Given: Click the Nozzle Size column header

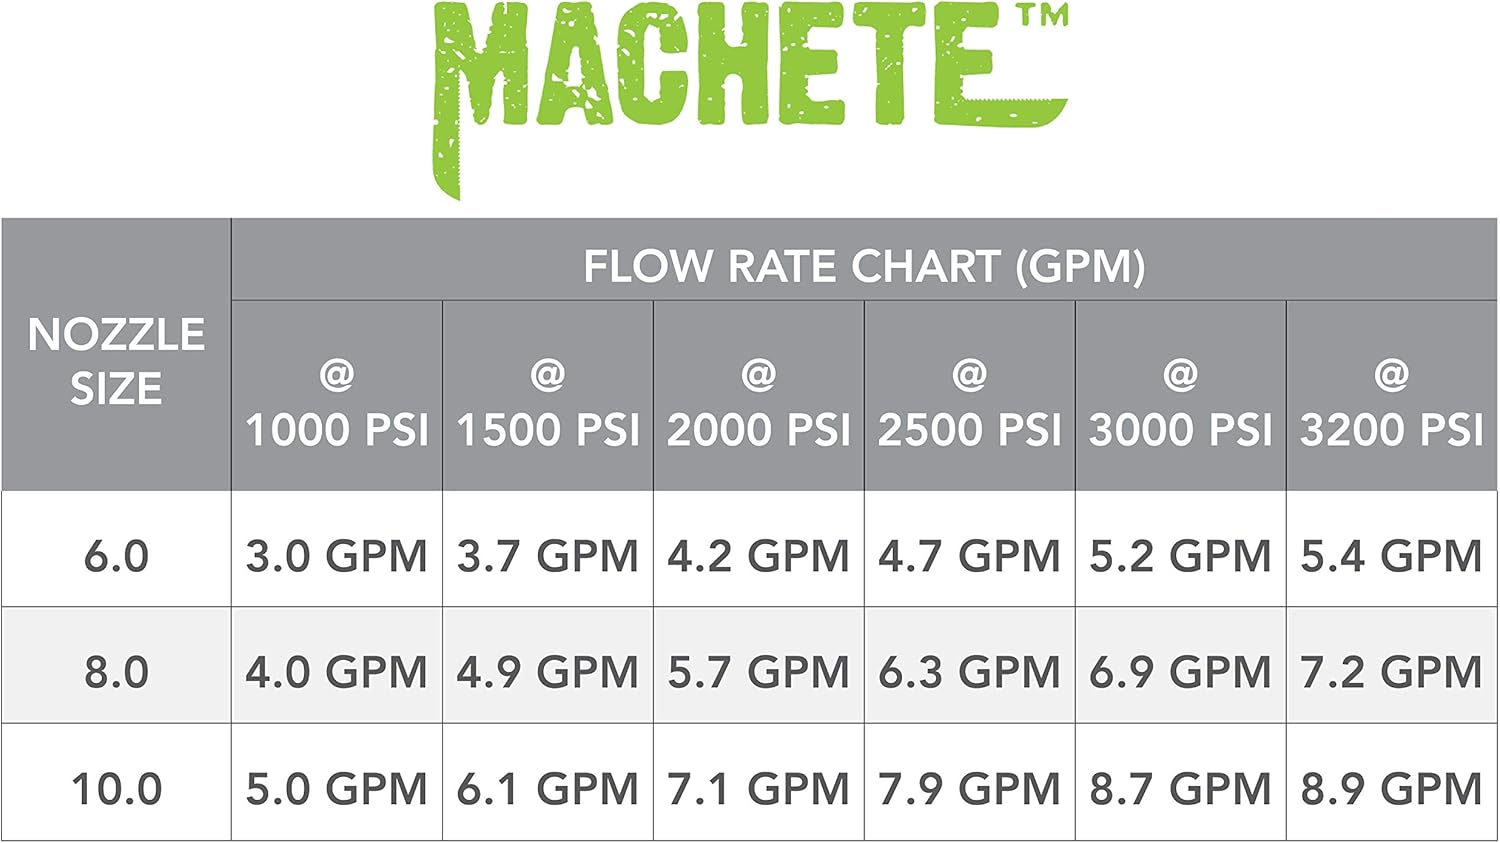Looking at the screenshot, I should [116, 361].
